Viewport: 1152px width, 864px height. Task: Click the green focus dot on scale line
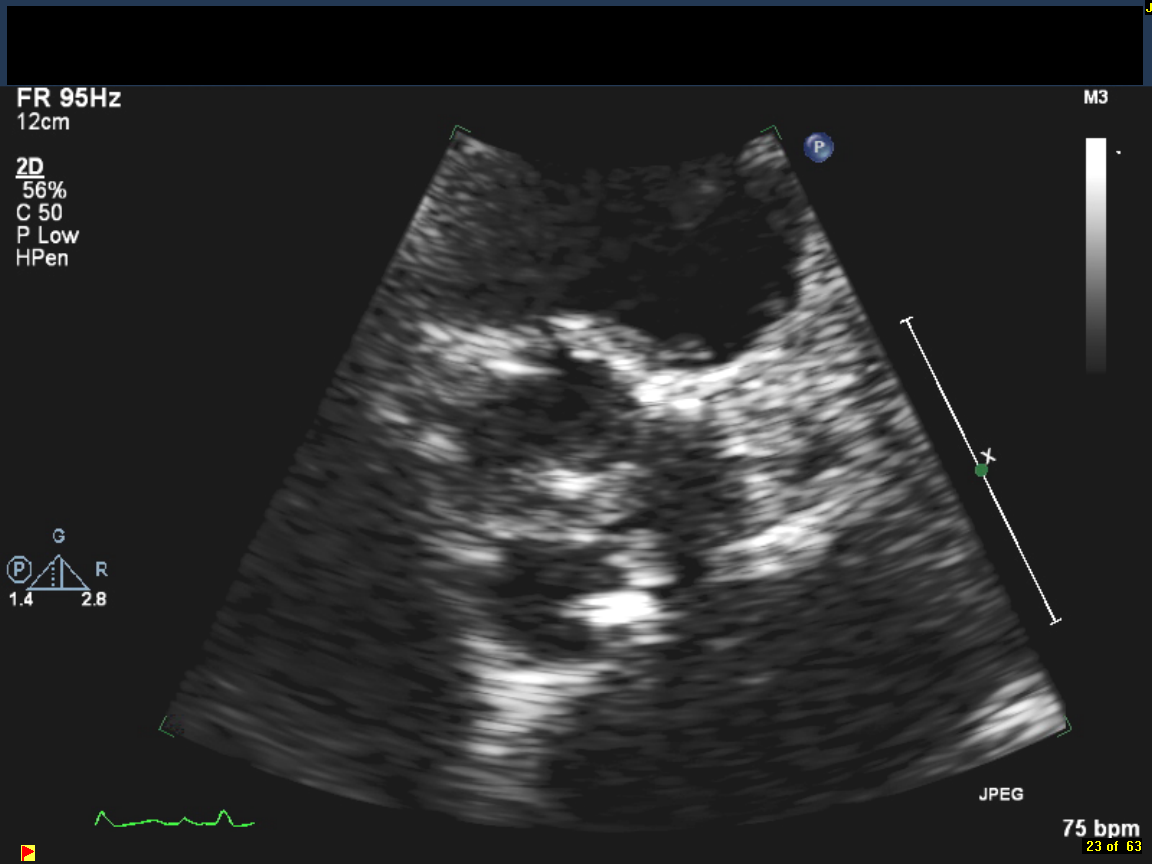(982, 469)
